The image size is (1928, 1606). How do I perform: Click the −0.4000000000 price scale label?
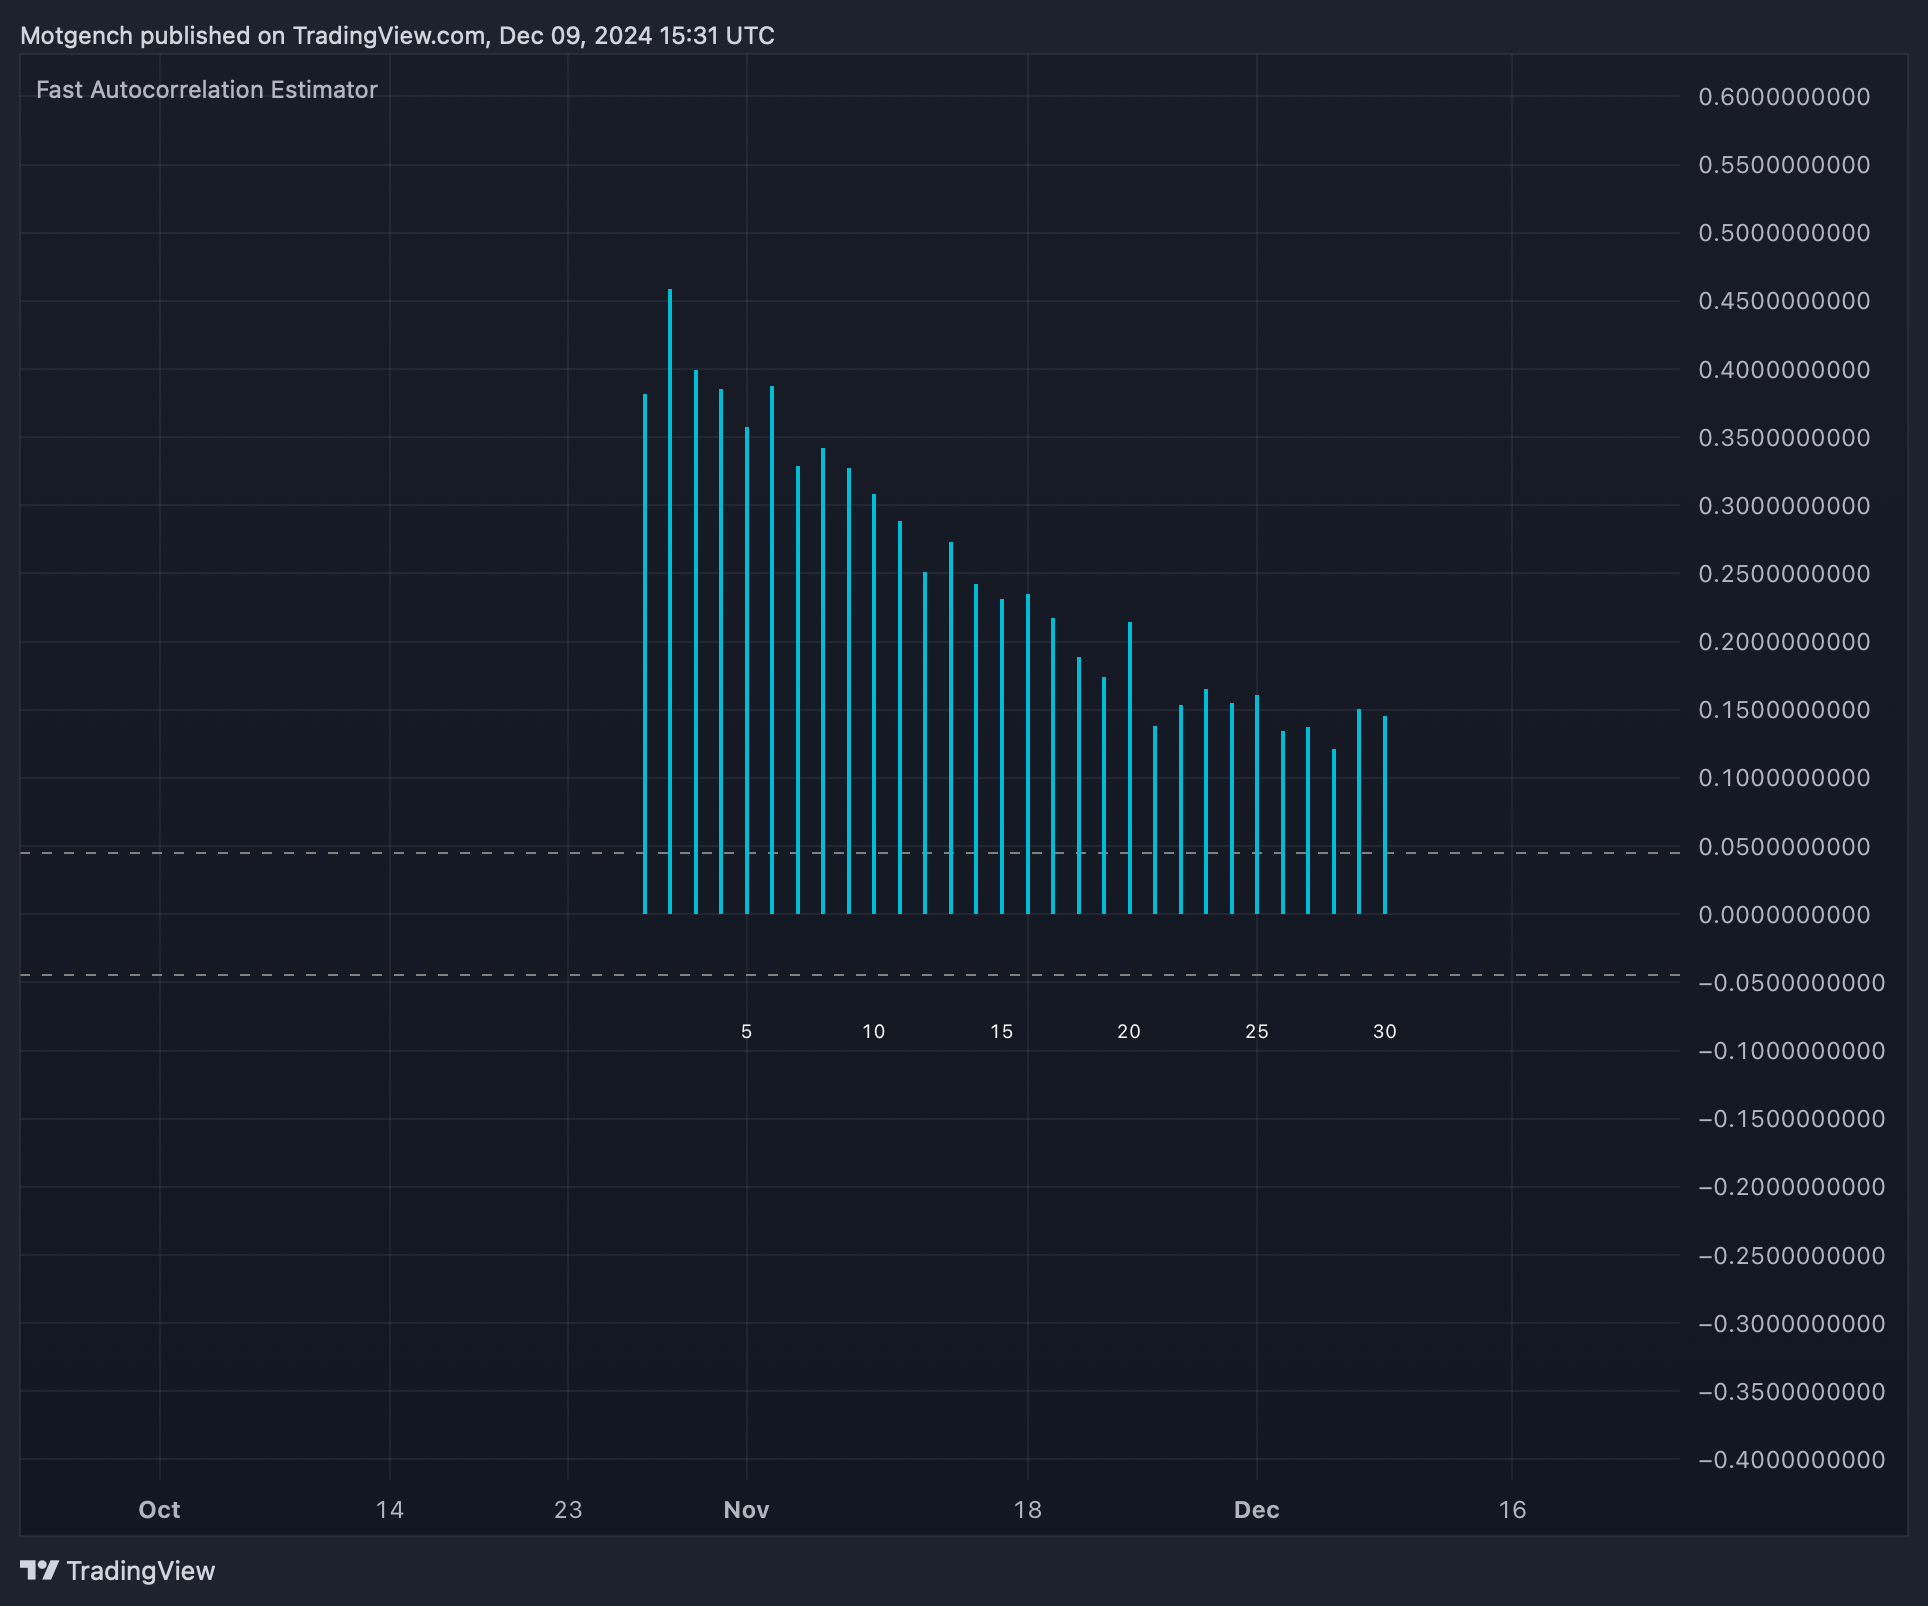pyautogui.click(x=1791, y=1460)
